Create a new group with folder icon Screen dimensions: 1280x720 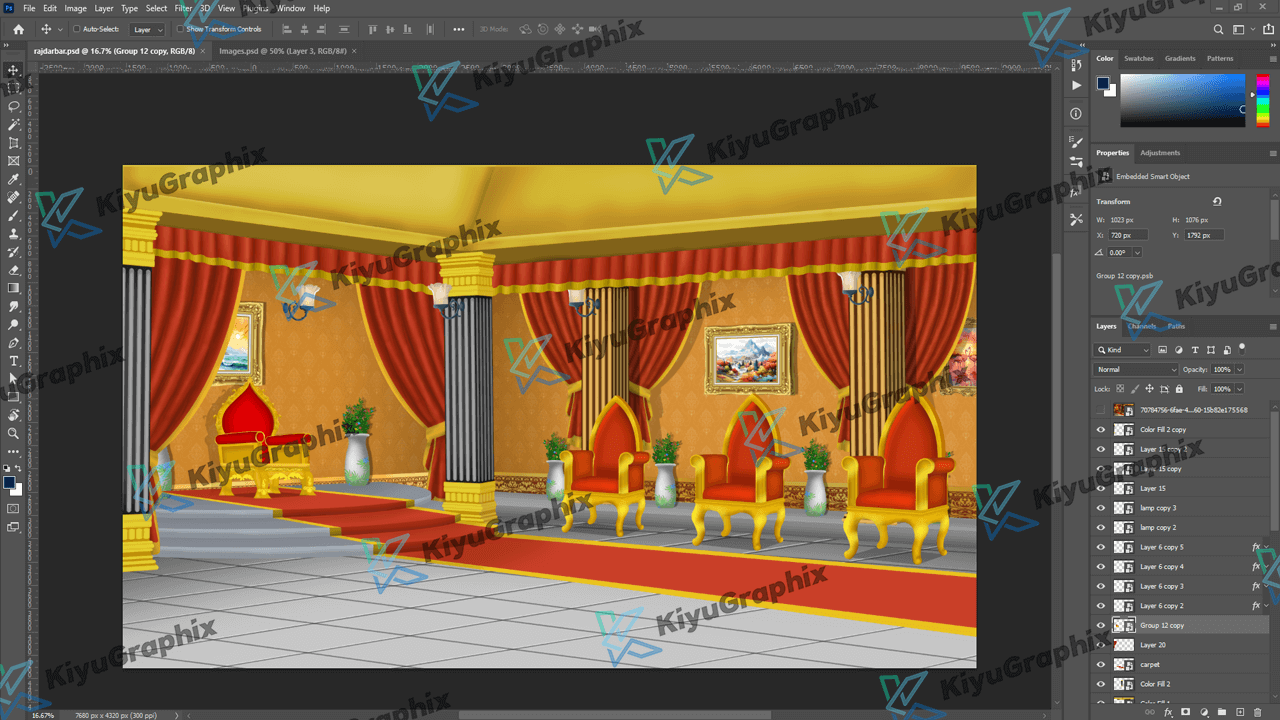coord(1222,712)
